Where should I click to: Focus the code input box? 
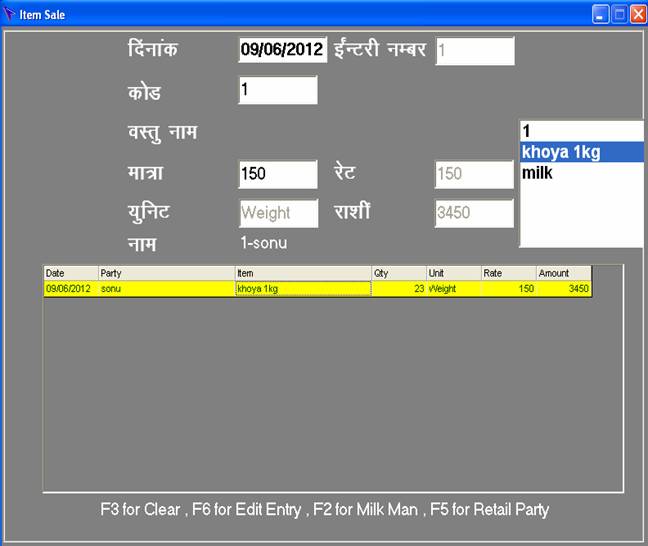(277, 90)
